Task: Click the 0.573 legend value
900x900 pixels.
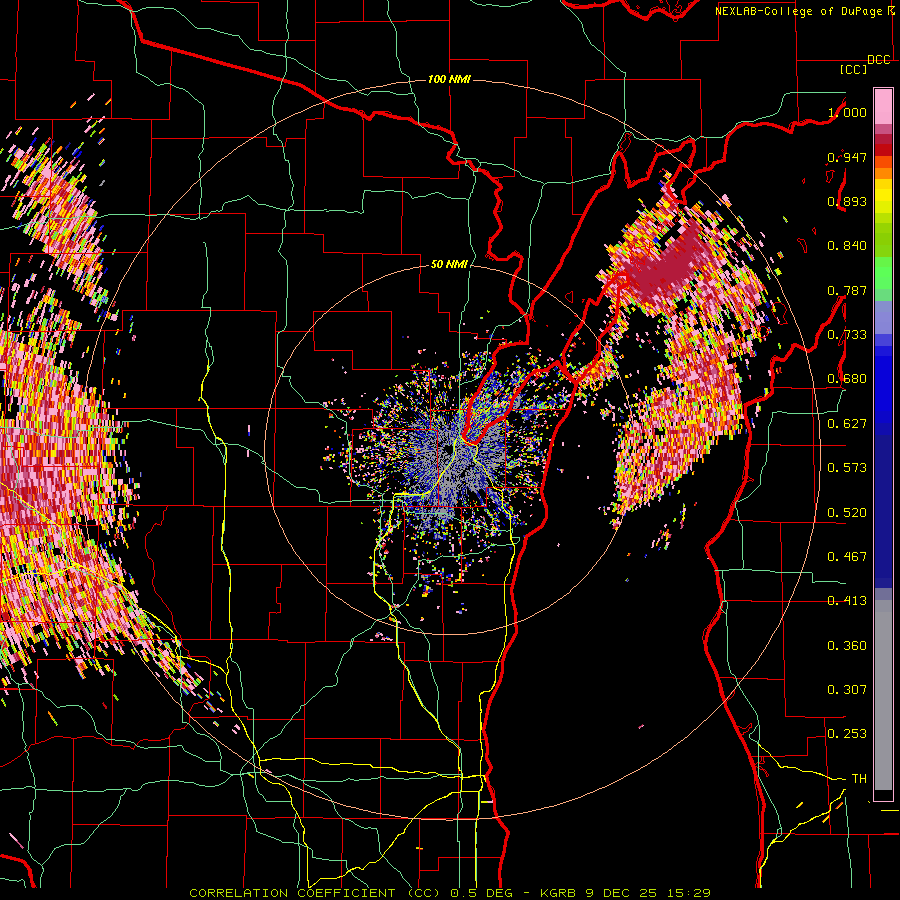Action: (x=847, y=468)
